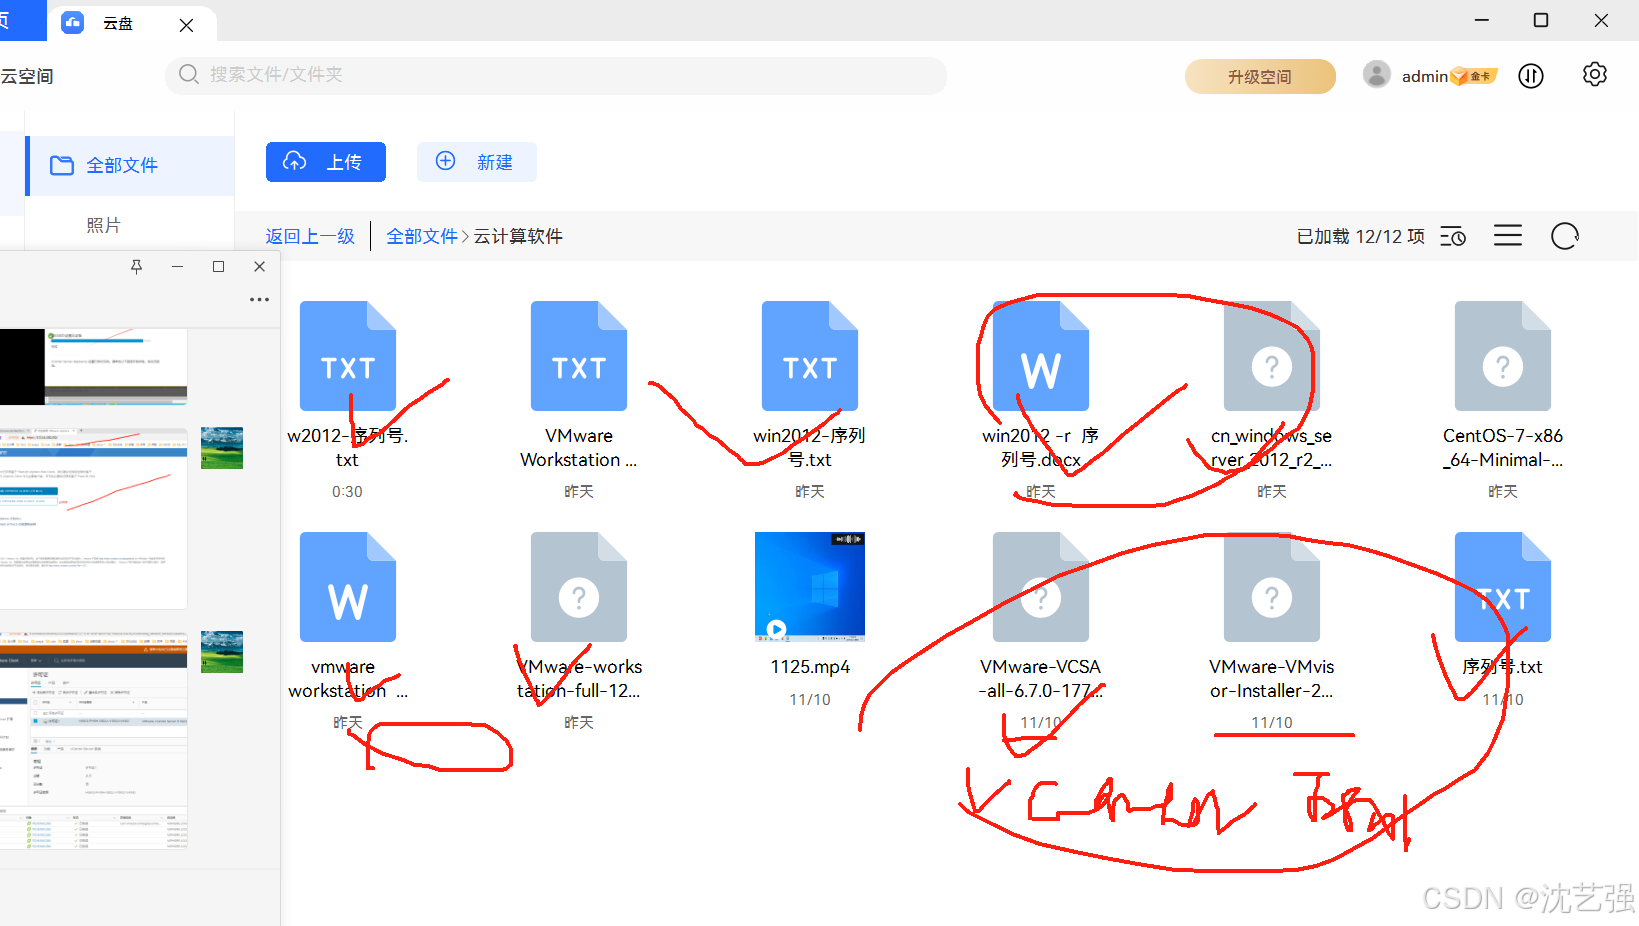
Task: Select the VMware-workstation-full-12 file icon
Action: click(579, 587)
